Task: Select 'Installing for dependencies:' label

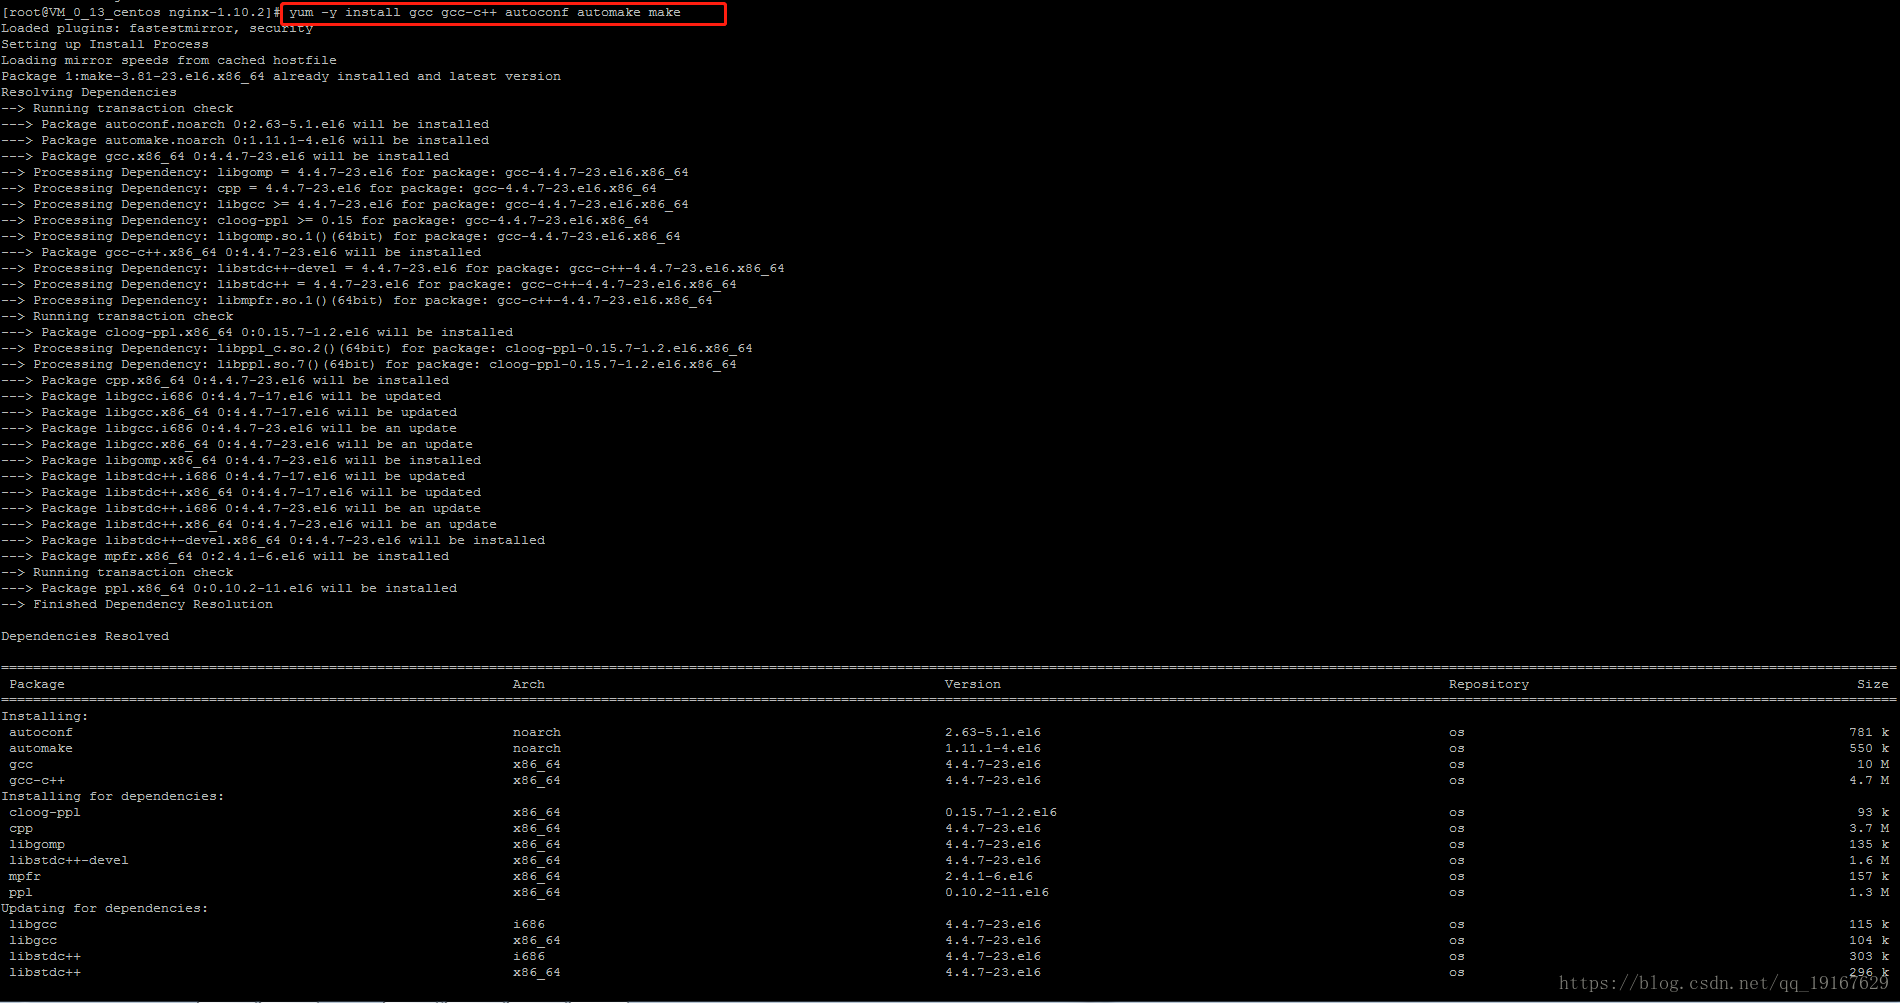Action: (x=113, y=797)
